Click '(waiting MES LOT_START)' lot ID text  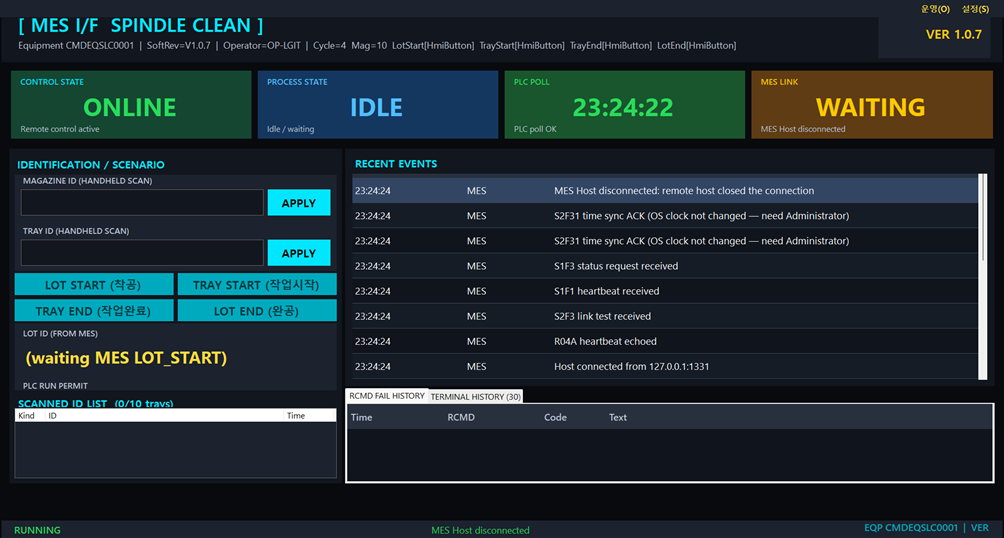click(x=127, y=358)
